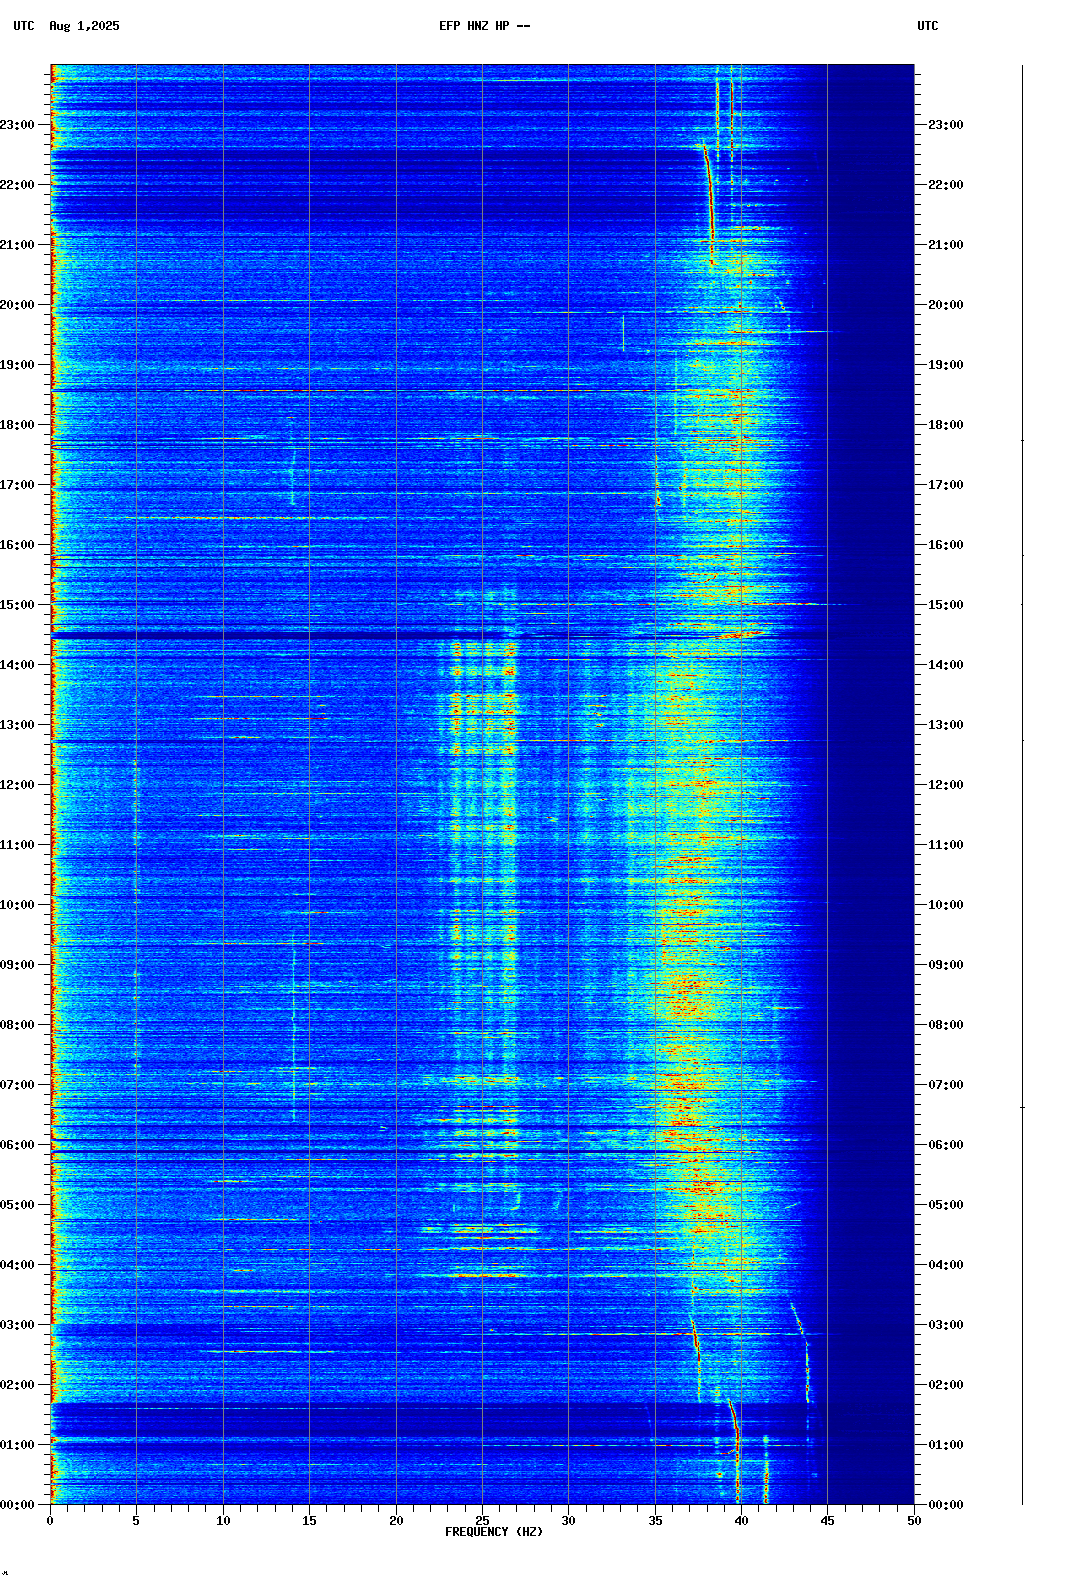Click '20:00' on the right time axis
Viewport: 1066px width, 1584px height.
[946, 305]
